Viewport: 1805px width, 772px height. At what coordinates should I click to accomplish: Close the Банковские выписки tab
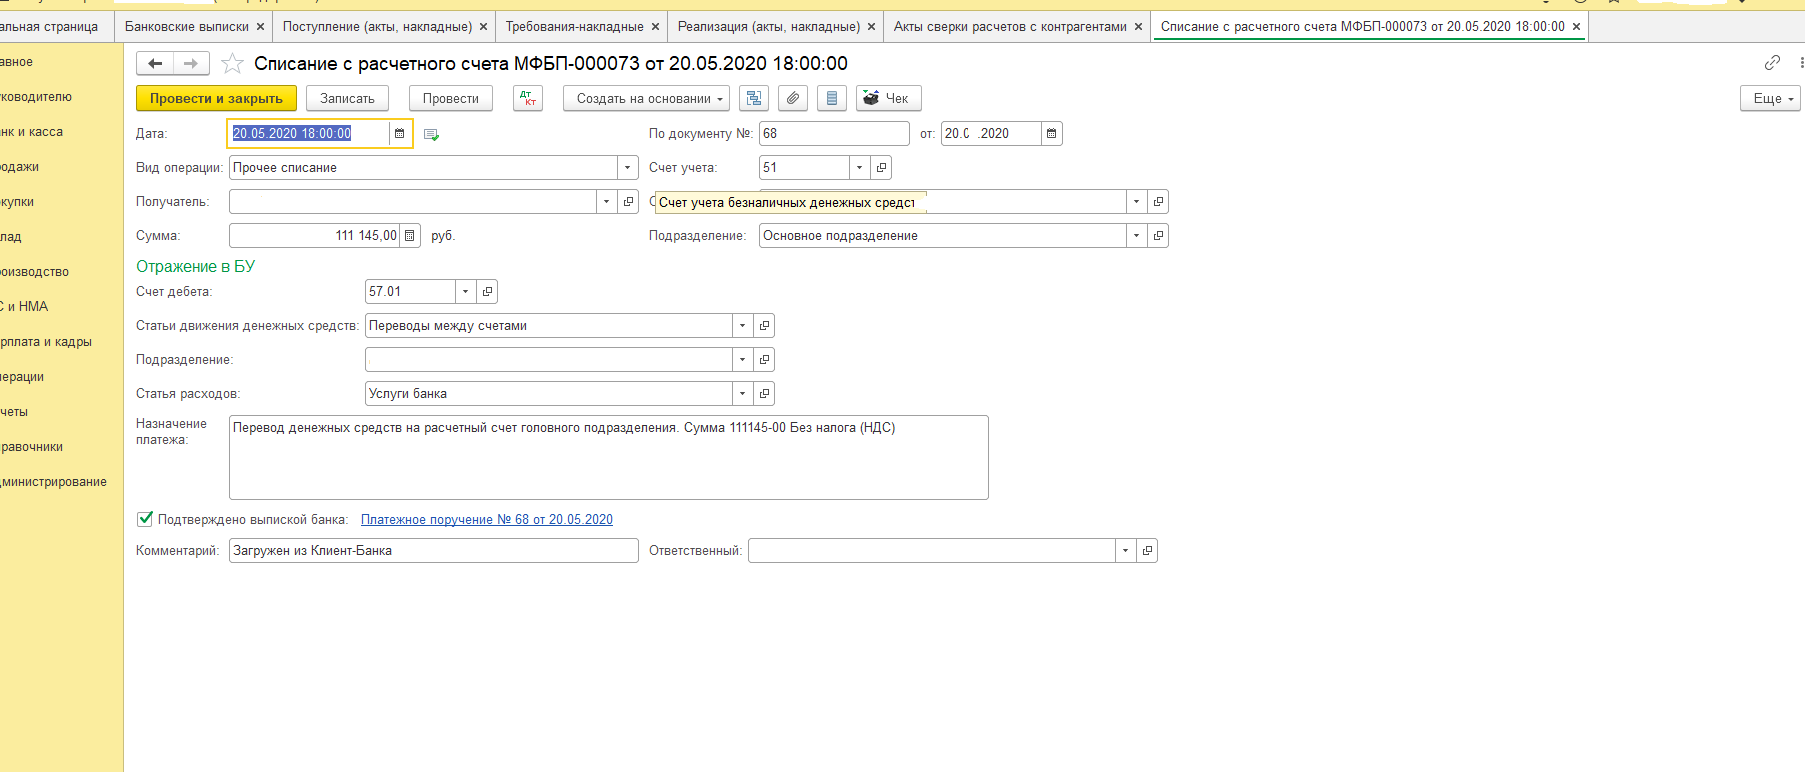coord(261,27)
